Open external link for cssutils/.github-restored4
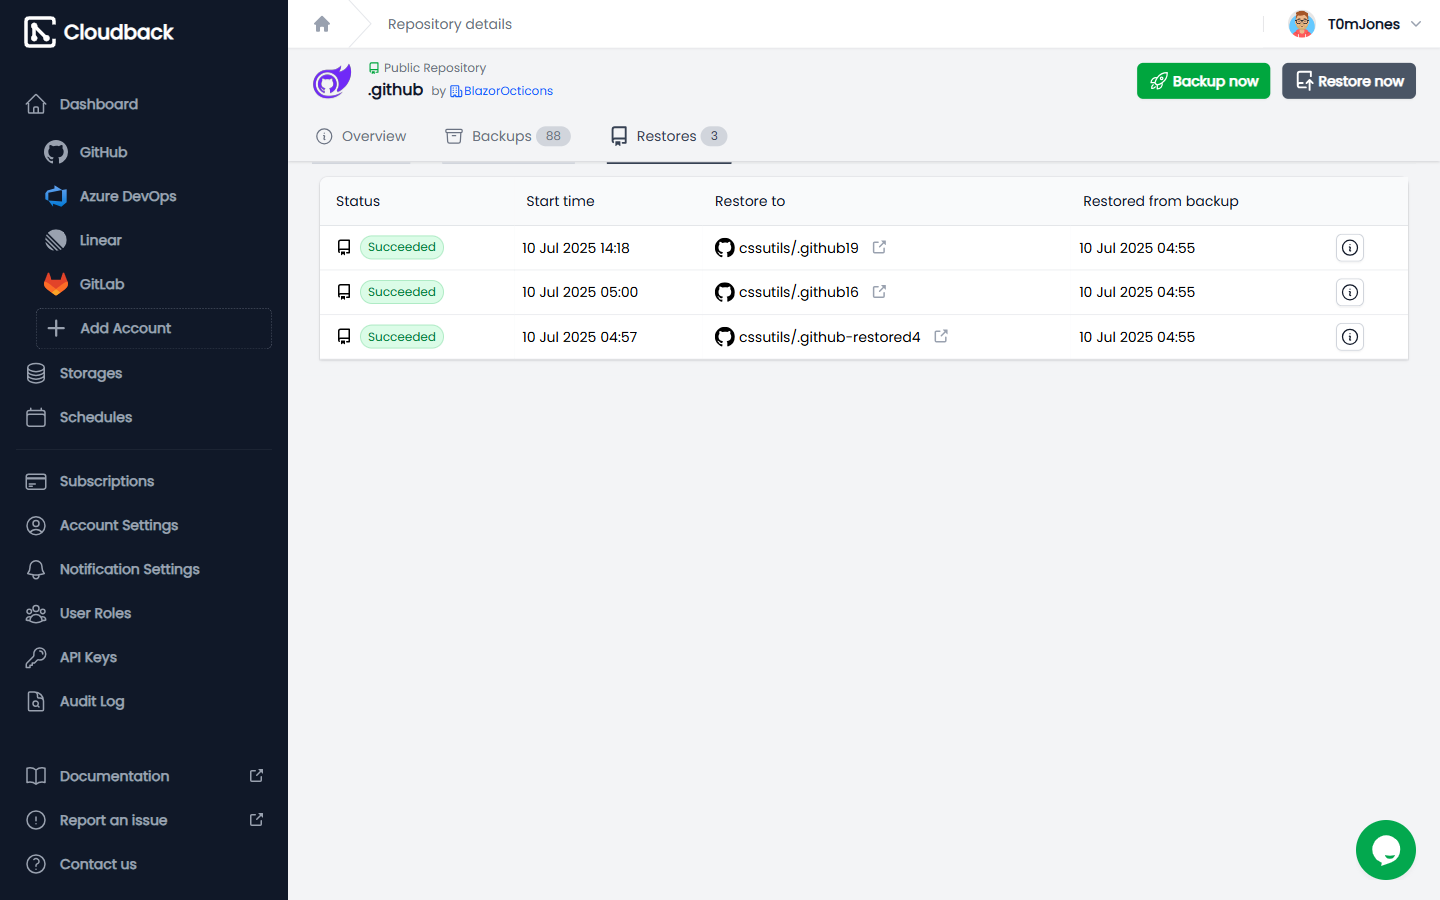The height and width of the screenshot is (900, 1440). tap(941, 336)
